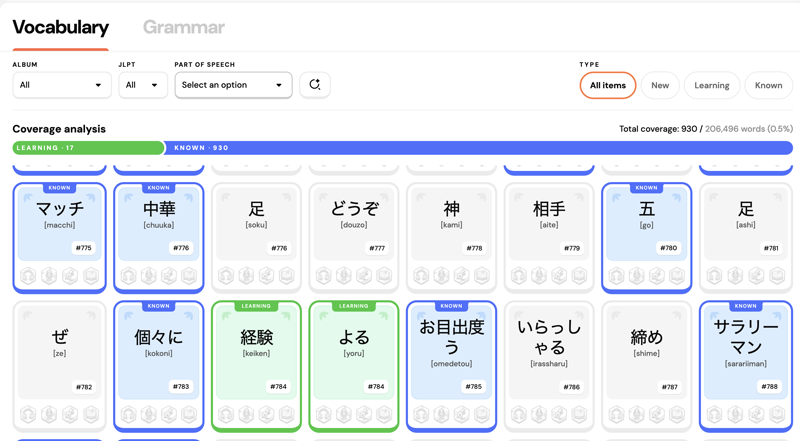The image size is (800, 441).
Task: Click microphone icon on 経験 card
Action: (246, 414)
